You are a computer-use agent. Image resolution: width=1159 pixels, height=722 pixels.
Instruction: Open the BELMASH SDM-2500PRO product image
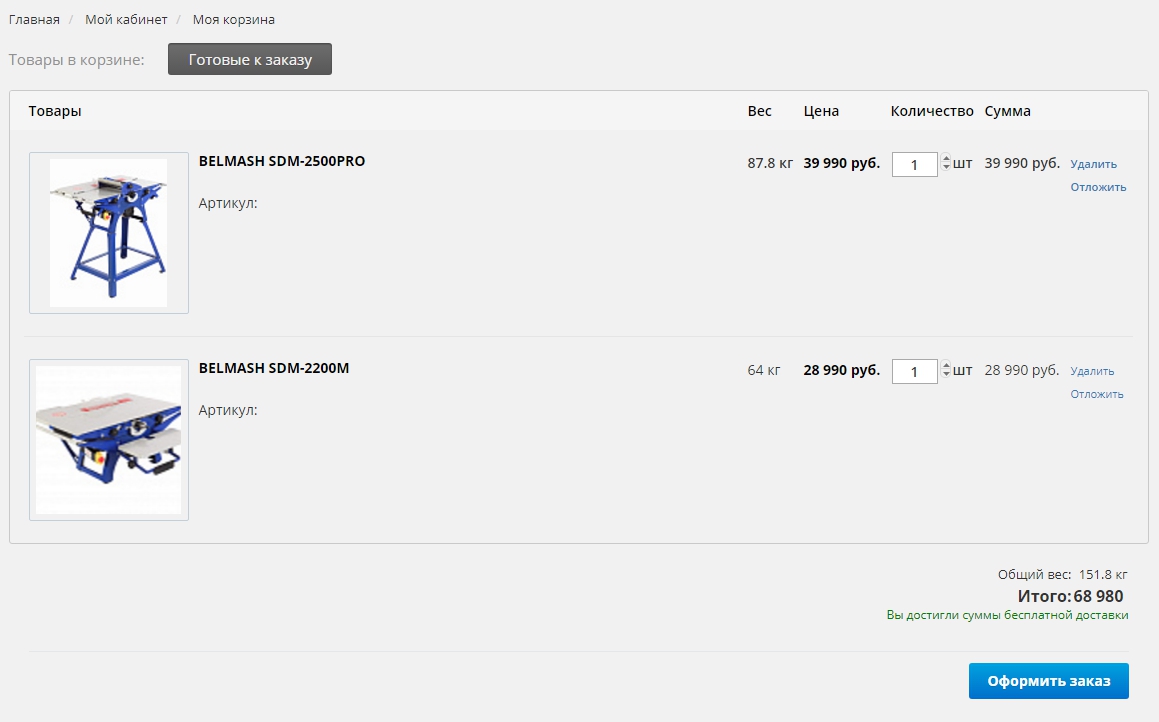109,233
